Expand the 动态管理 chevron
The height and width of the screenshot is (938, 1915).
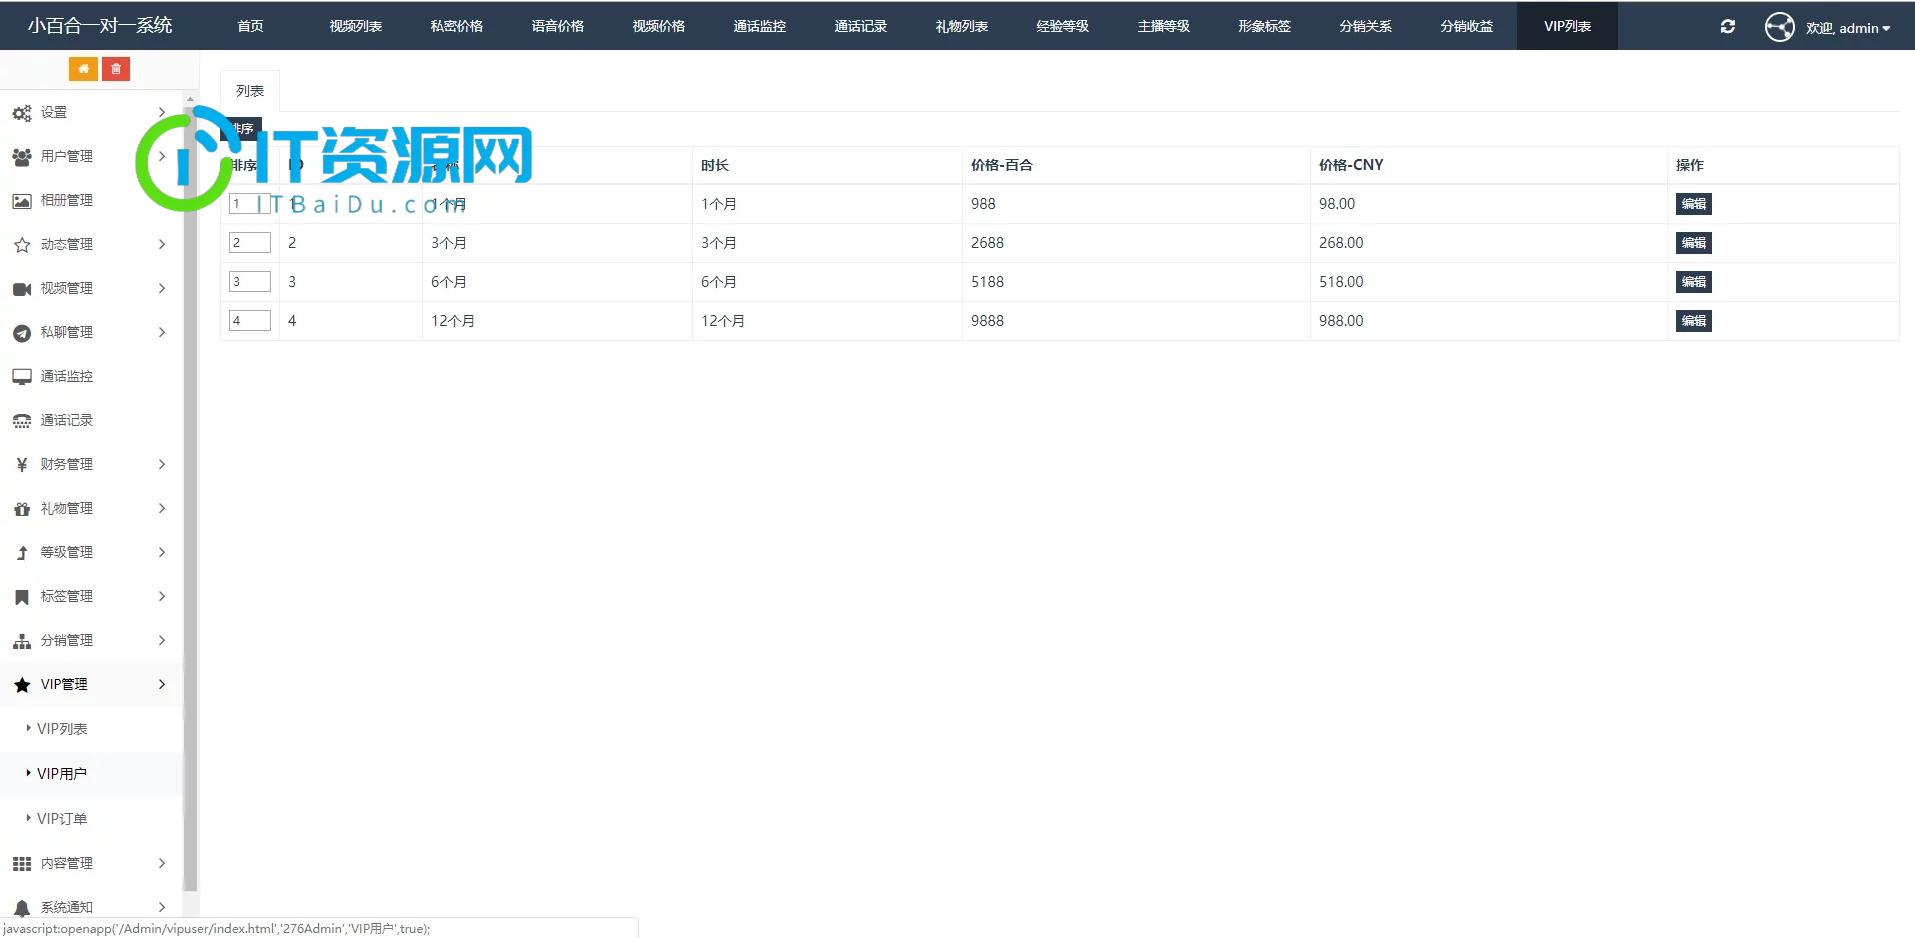[x=162, y=244]
